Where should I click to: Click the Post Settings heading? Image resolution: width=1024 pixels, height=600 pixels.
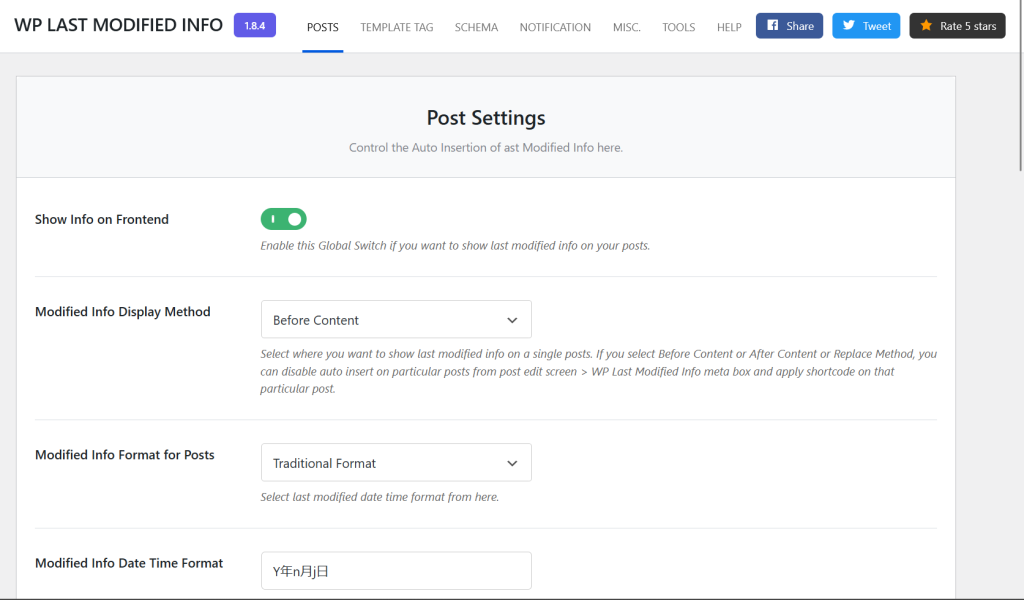tap(486, 118)
